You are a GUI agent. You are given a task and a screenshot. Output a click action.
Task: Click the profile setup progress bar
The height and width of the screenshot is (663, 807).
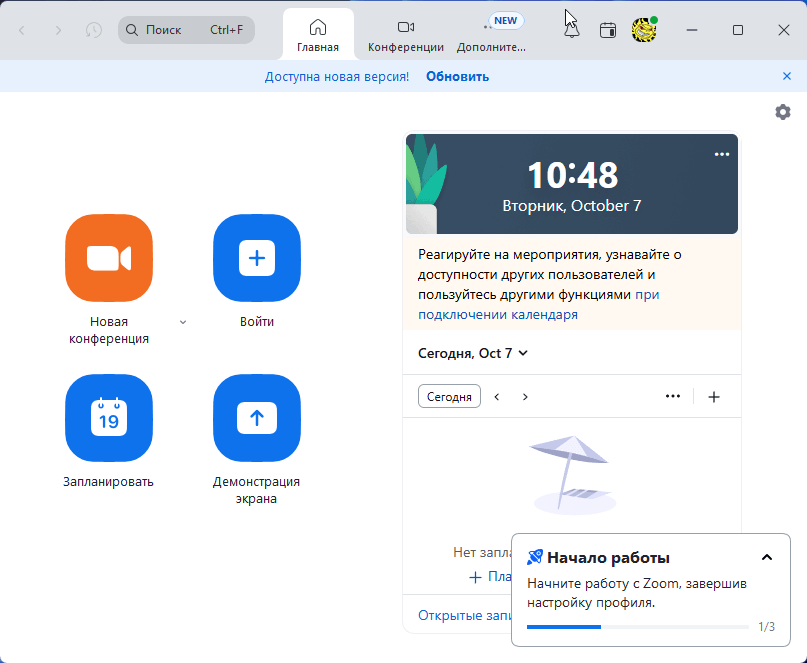637,627
